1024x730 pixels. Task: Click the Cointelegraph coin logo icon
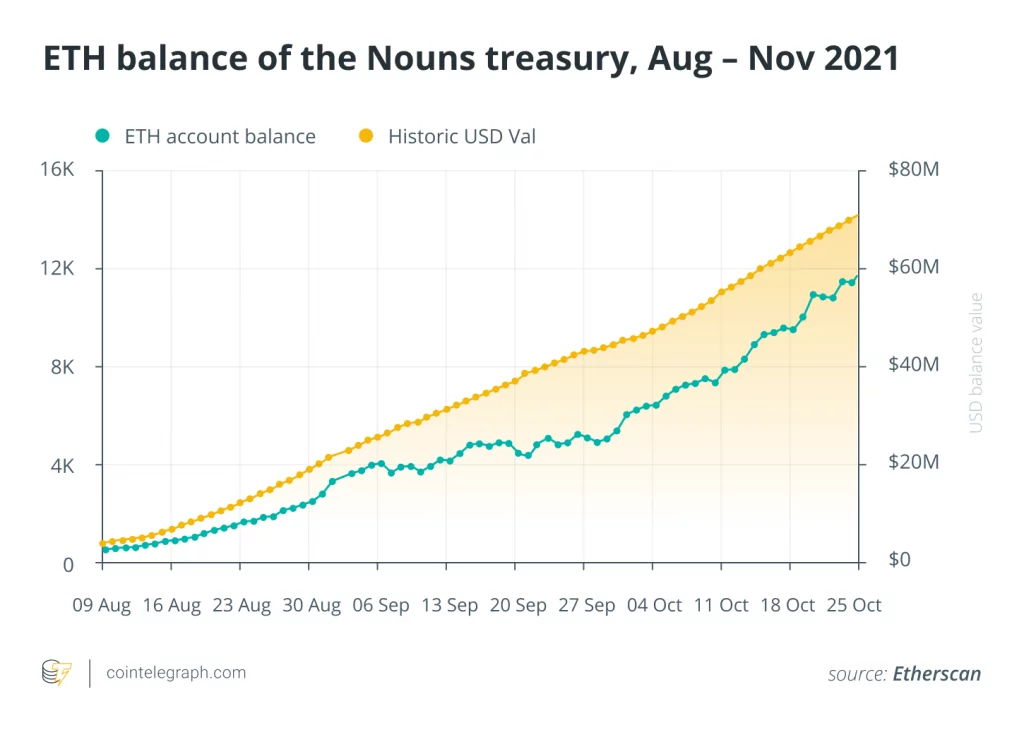57,673
